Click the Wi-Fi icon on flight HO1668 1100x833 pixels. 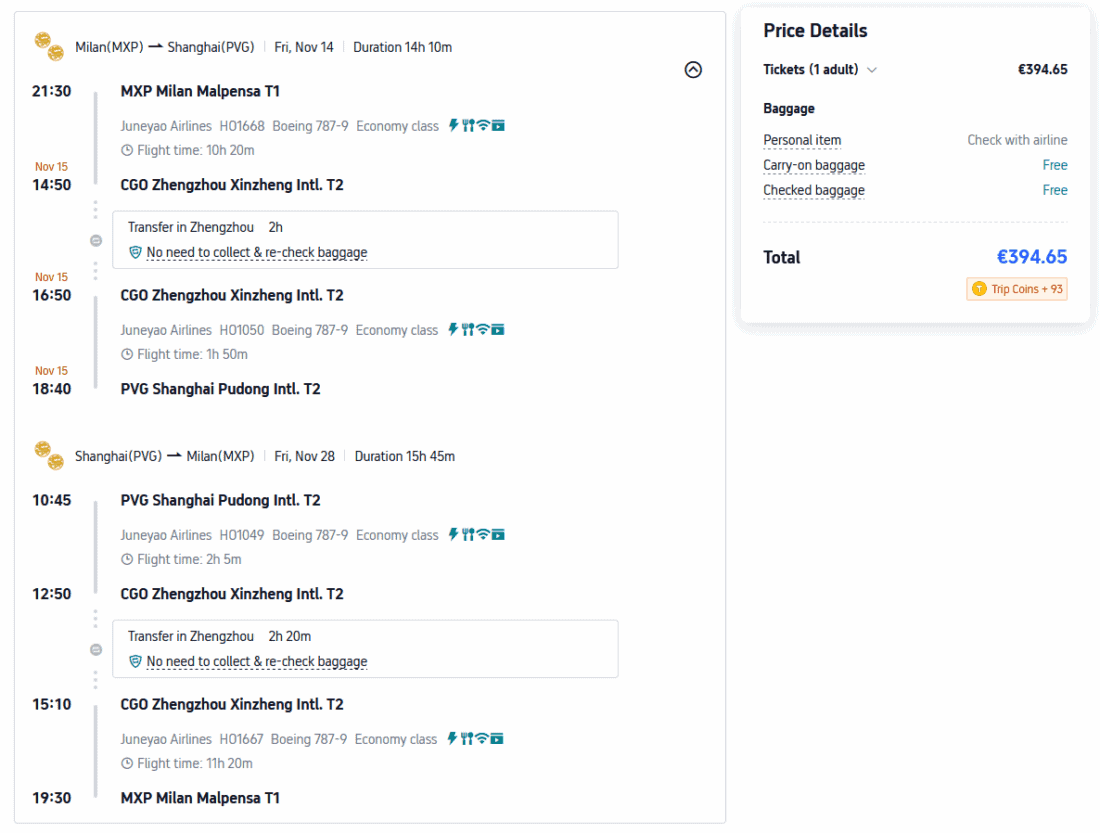(x=483, y=125)
